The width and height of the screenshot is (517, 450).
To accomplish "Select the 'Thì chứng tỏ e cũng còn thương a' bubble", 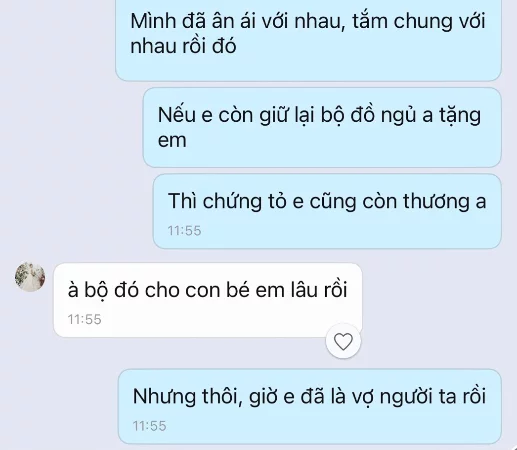I will (327, 211).
